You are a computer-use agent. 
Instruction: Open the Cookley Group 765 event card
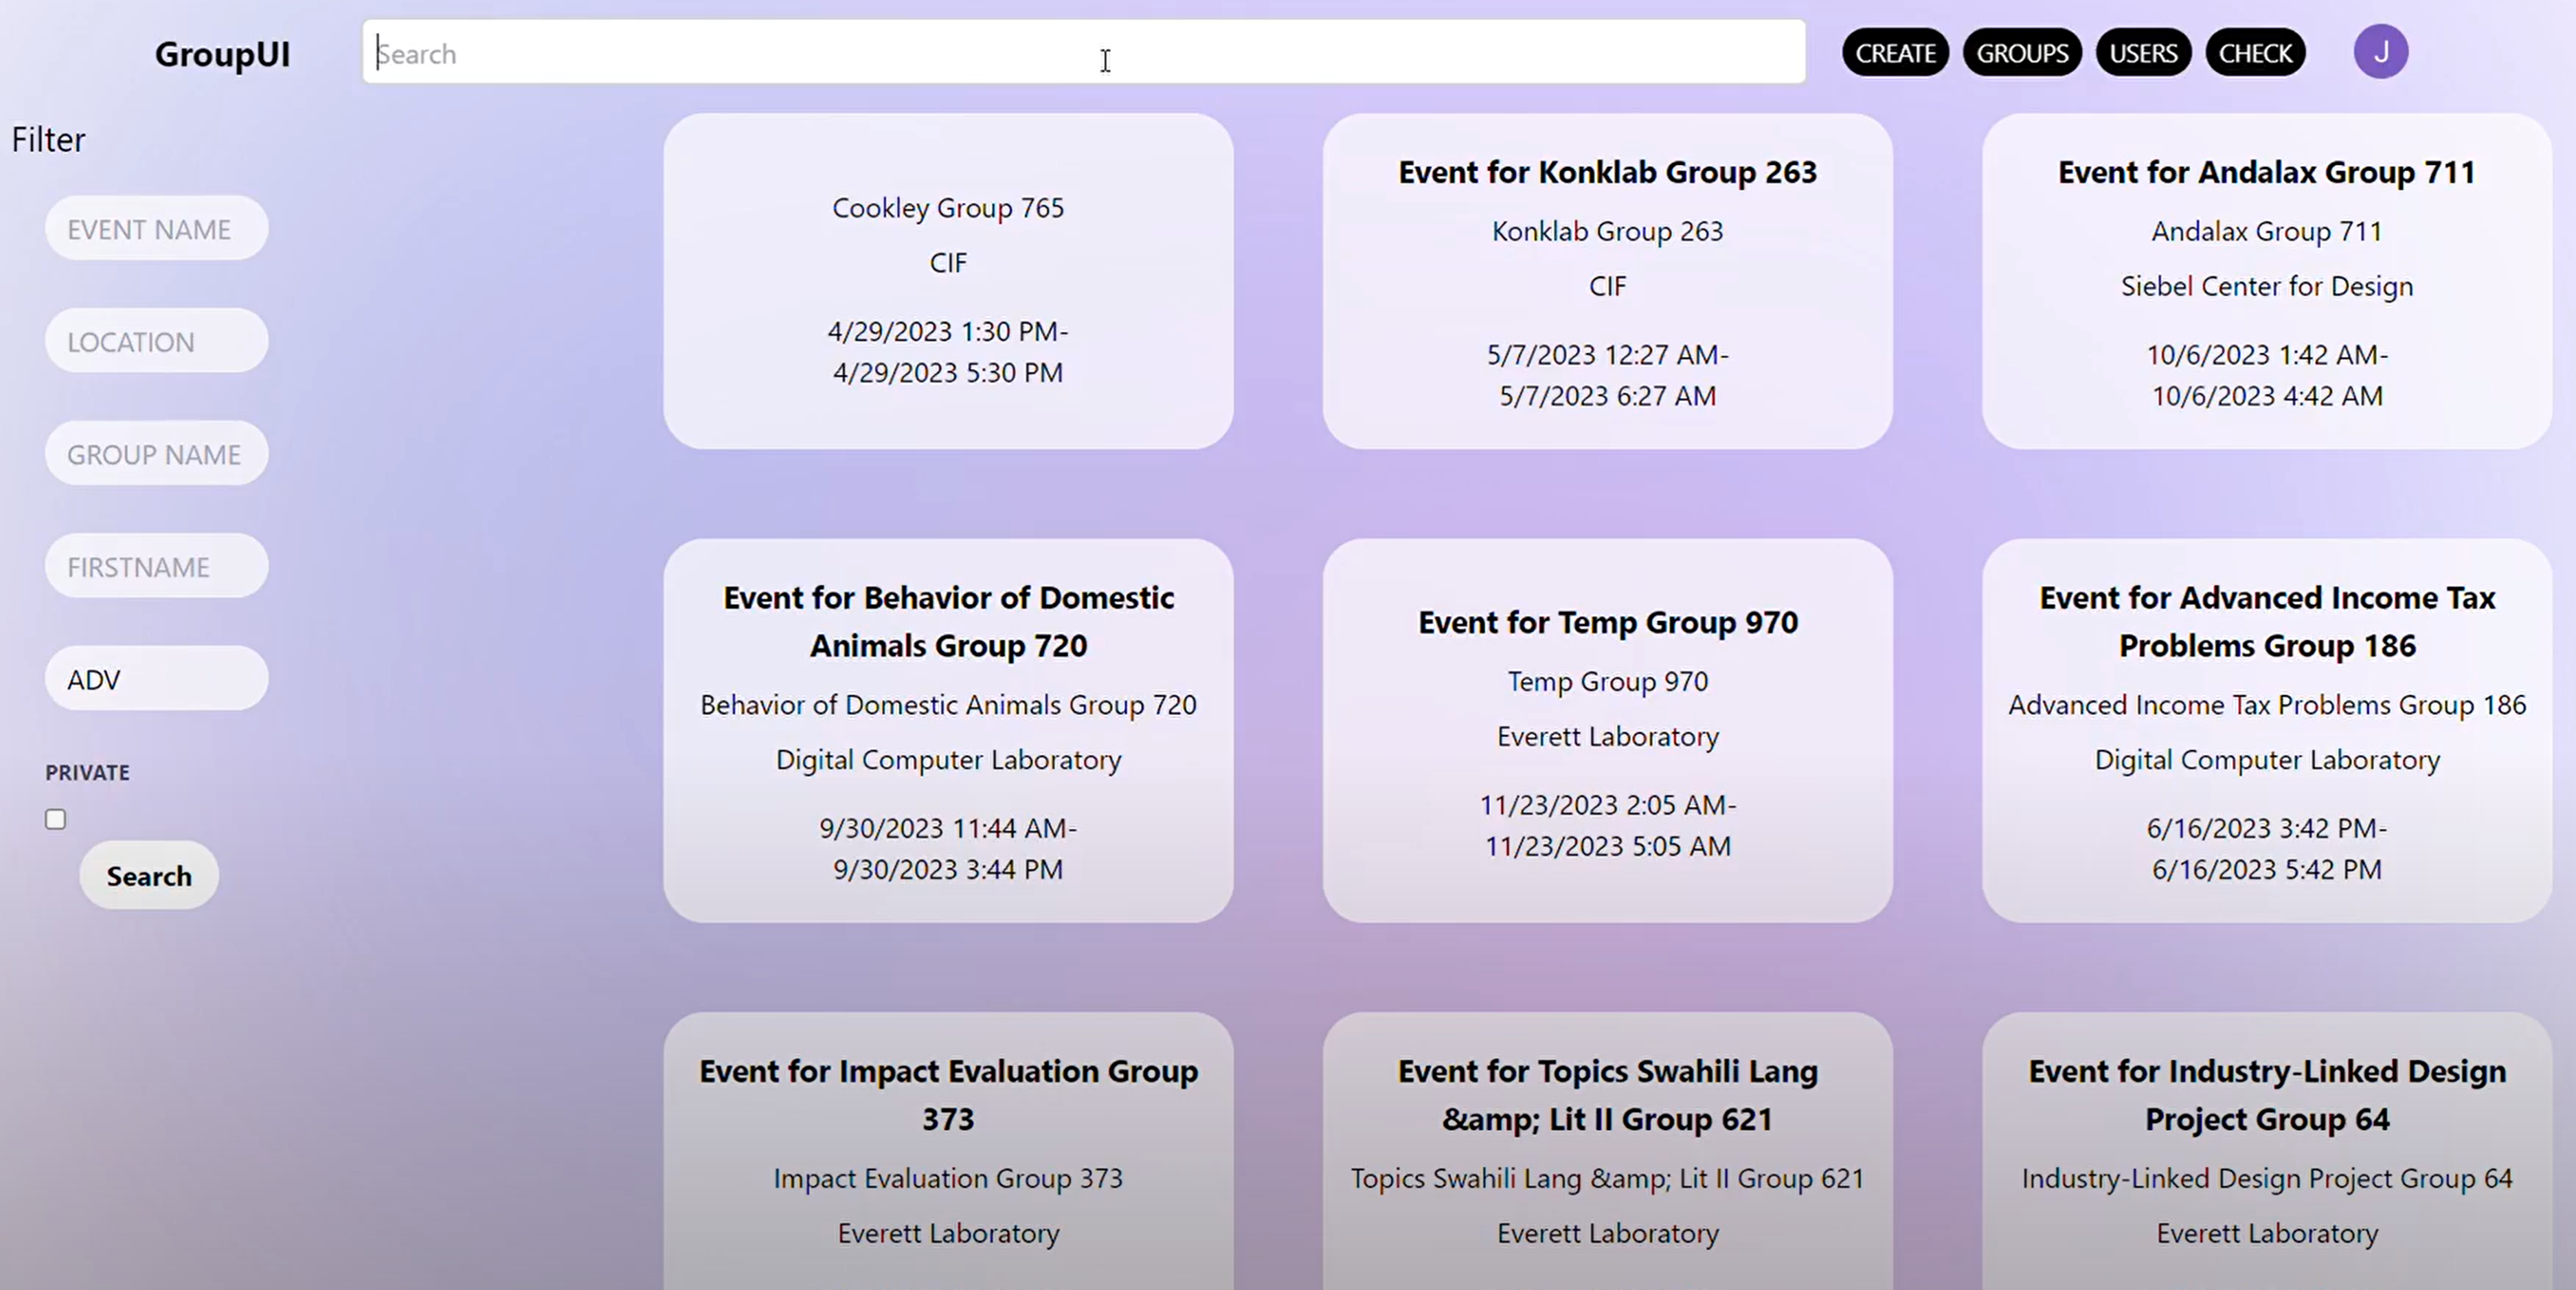click(947, 282)
